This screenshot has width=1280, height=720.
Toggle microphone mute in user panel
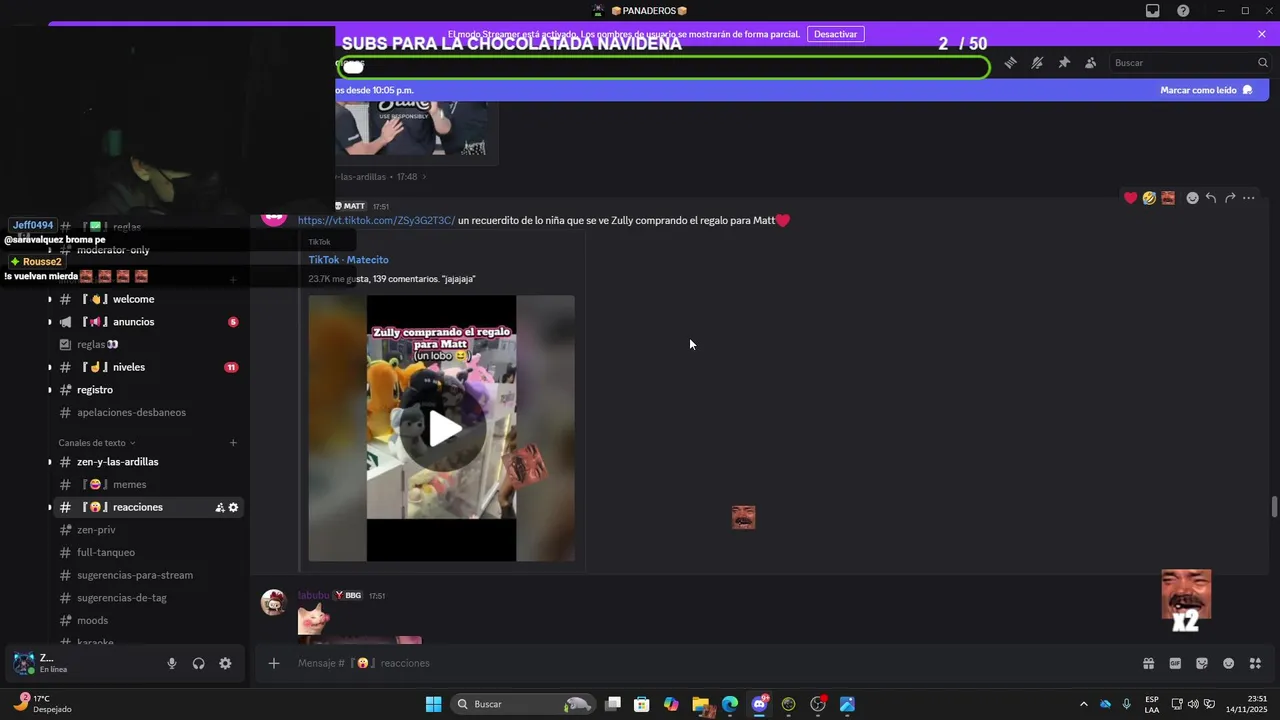(x=172, y=663)
